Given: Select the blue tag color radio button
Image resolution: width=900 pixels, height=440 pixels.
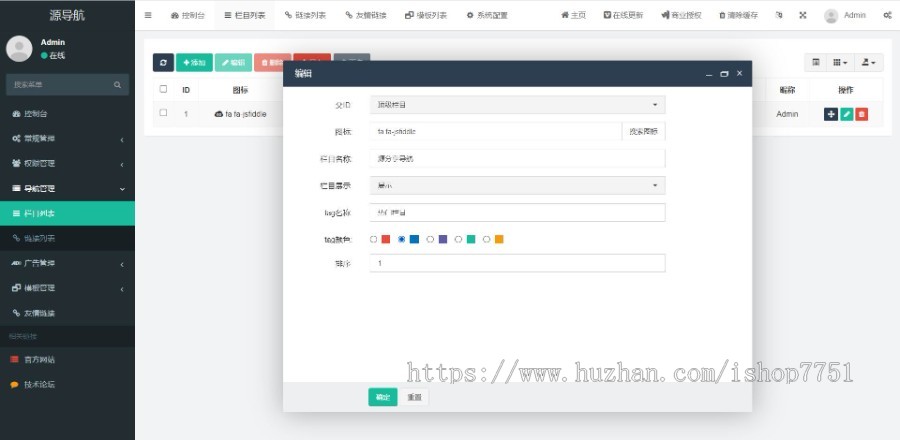Looking at the screenshot, I should [402, 239].
